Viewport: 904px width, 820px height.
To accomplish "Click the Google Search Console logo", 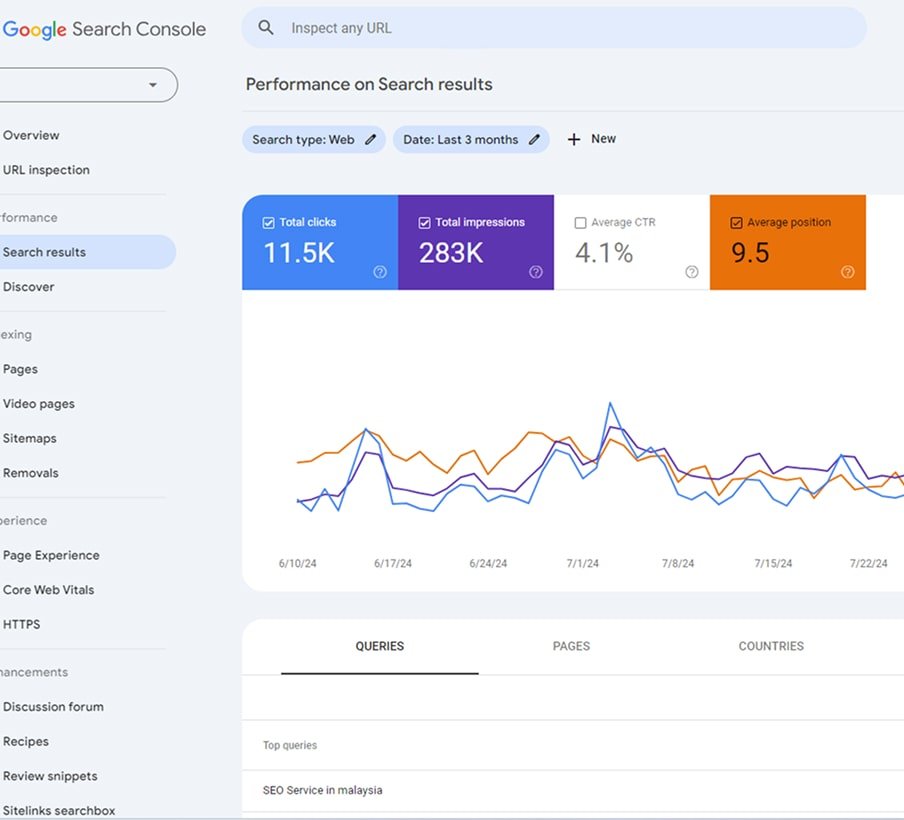I will coord(104,29).
